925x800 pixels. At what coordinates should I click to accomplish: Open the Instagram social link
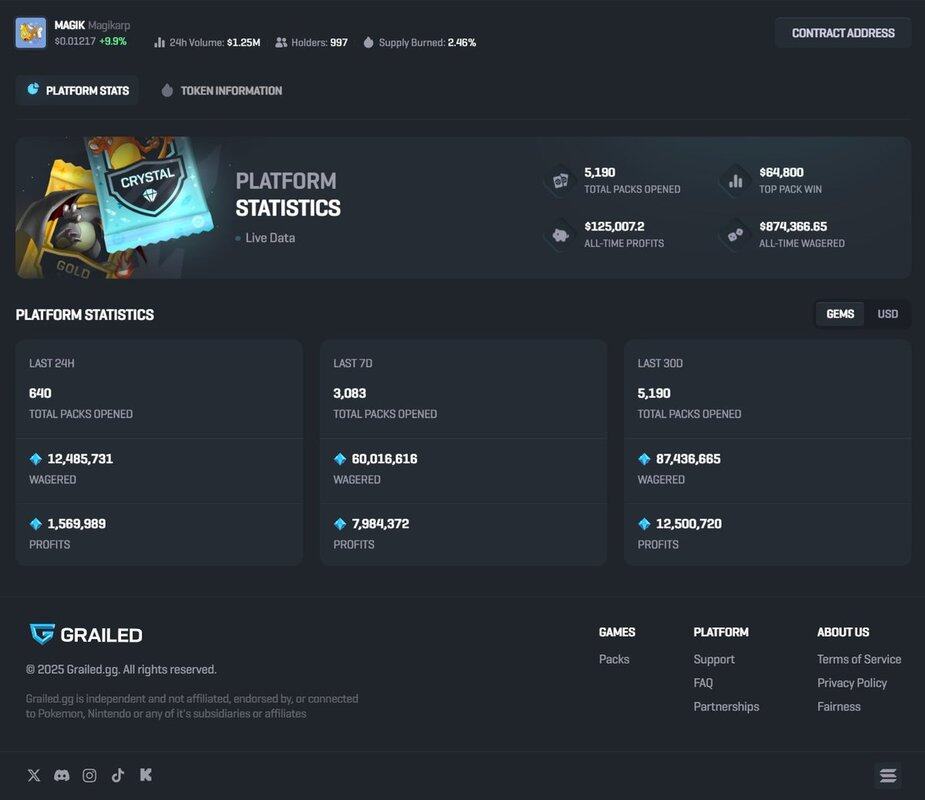point(89,775)
